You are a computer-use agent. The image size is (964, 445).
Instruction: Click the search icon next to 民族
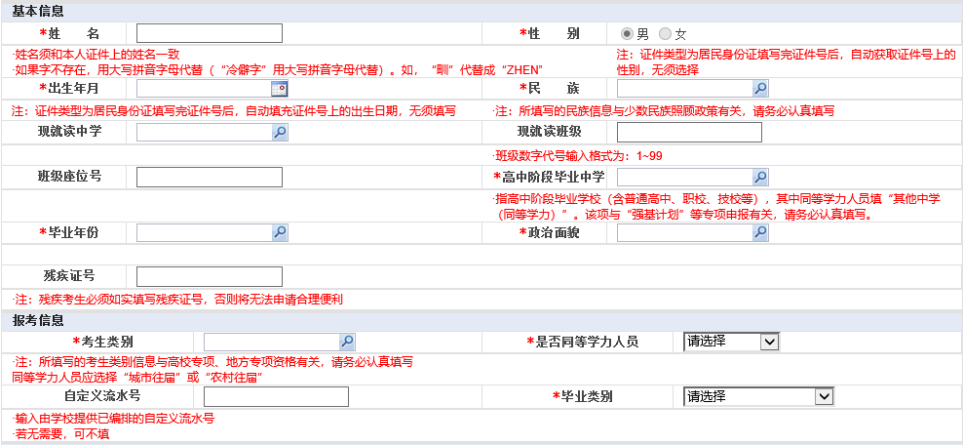pos(760,89)
